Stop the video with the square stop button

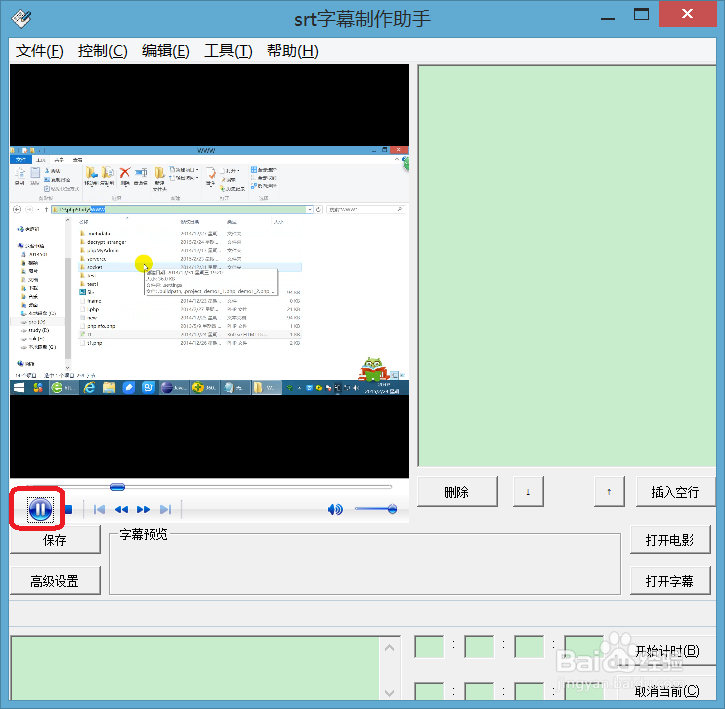[69, 509]
